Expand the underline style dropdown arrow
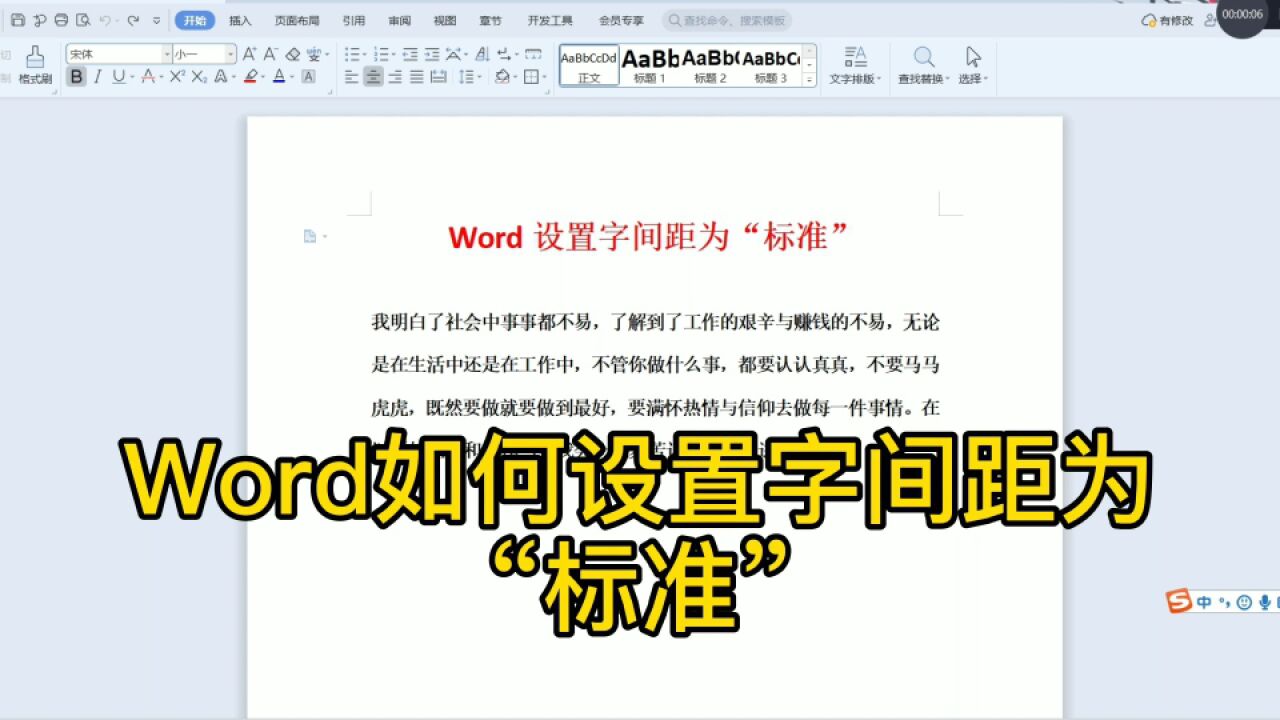This screenshot has width=1280, height=720. (131, 77)
